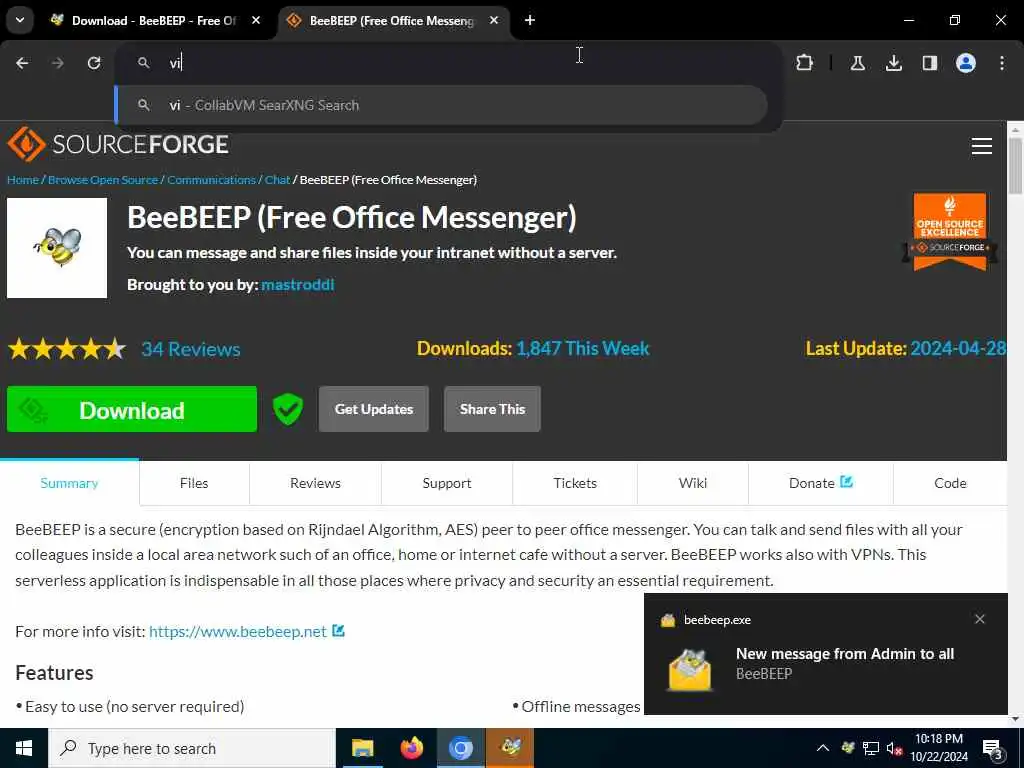The image size is (1024, 768).
Task: Open the user profile avatar icon
Action: click(x=965, y=63)
